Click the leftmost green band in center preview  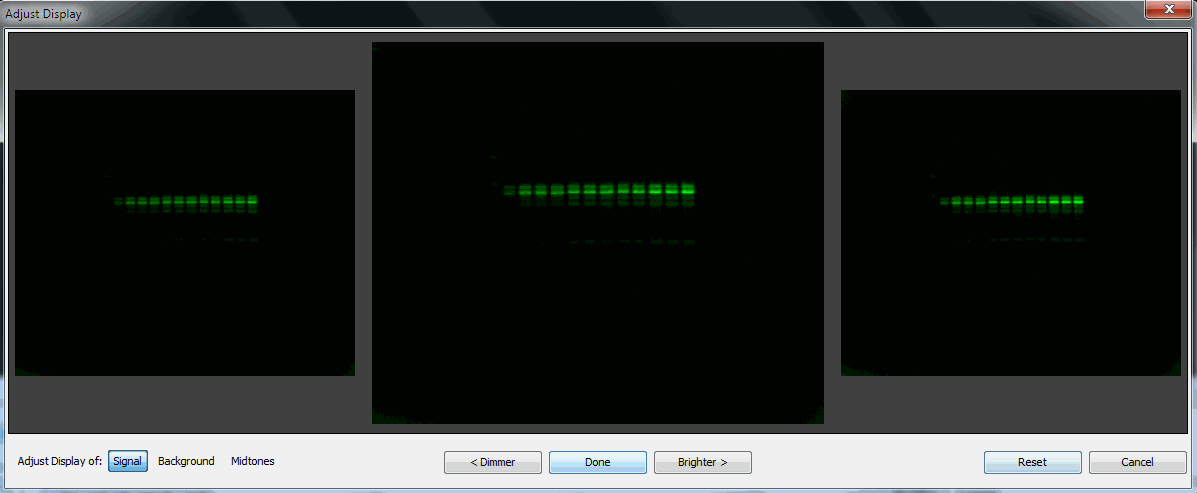click(509, 190)
